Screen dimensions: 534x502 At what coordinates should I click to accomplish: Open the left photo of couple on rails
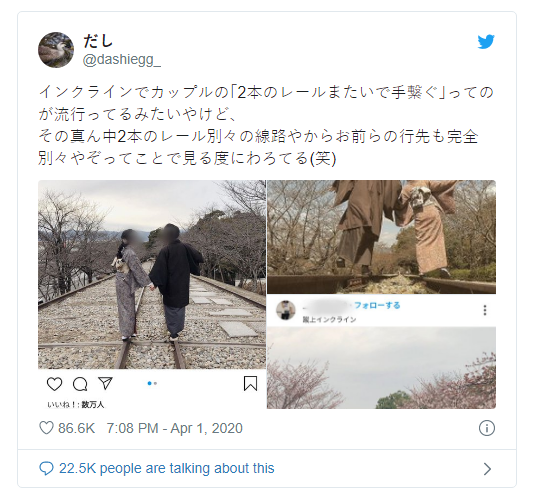click(x=152, y=274)
